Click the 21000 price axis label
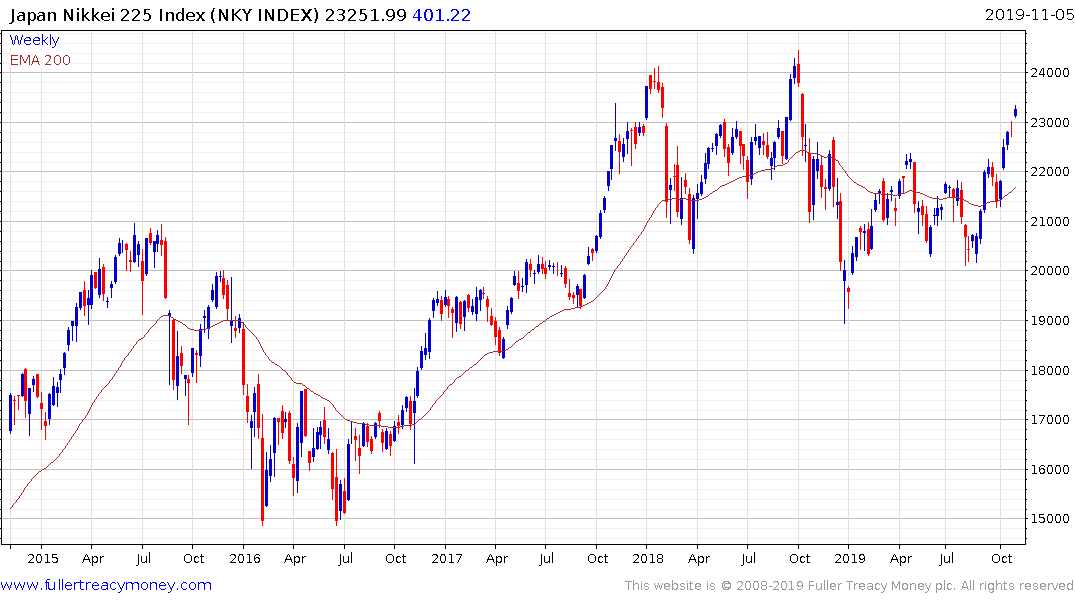Image resolution: width=1075 pixels, height=600 pixels. [1050, 221]
